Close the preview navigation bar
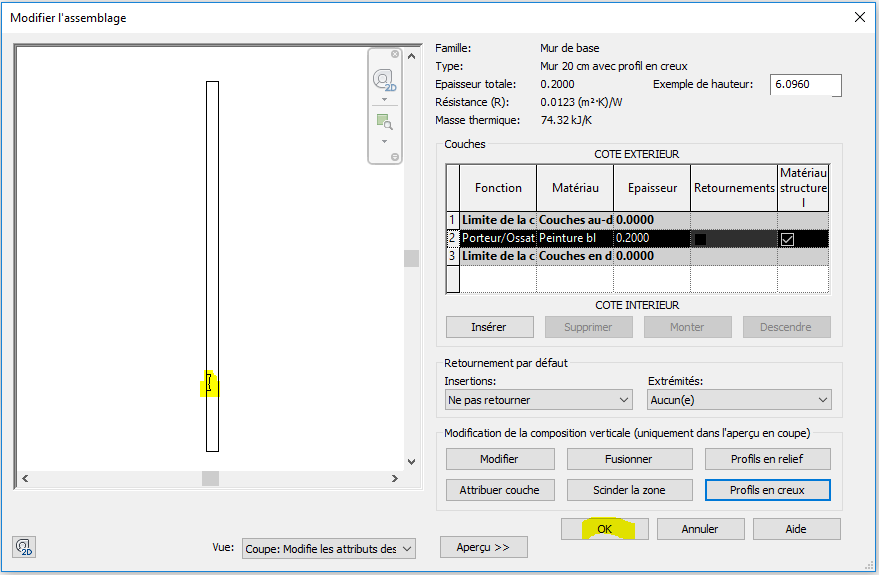This screenshot has width=879, height=575. coord(395,54)
